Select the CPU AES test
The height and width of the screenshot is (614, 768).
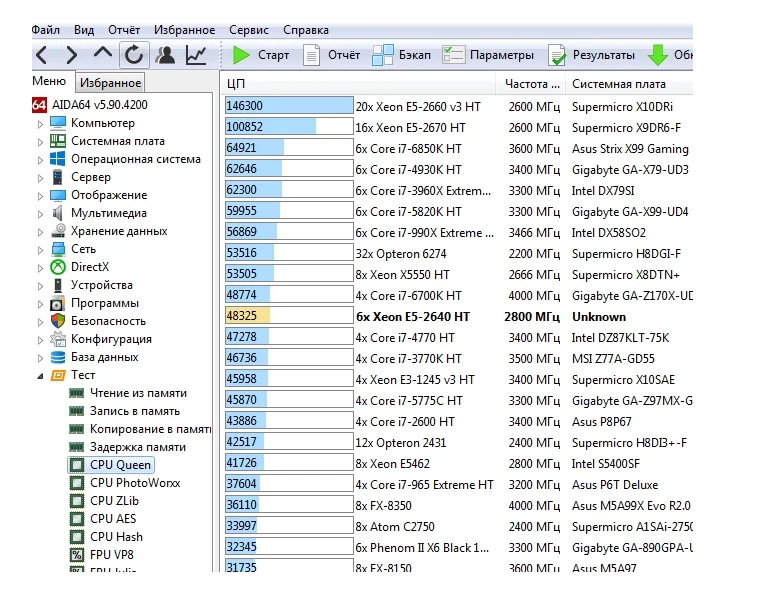[x=113, y=519]
